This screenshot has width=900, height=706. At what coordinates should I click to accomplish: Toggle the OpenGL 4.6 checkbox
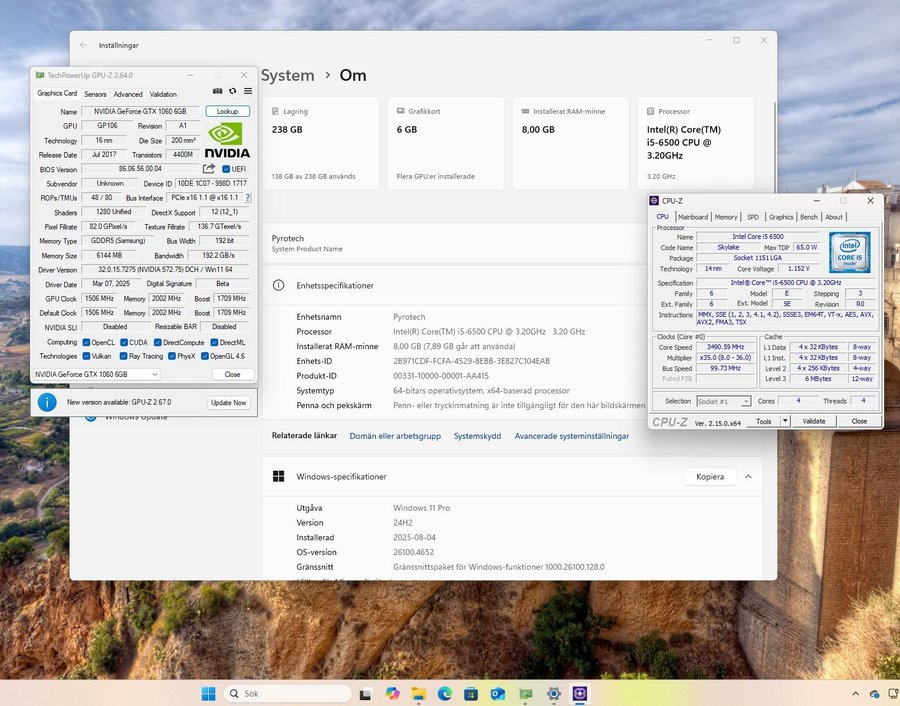[x=204, y=356]
